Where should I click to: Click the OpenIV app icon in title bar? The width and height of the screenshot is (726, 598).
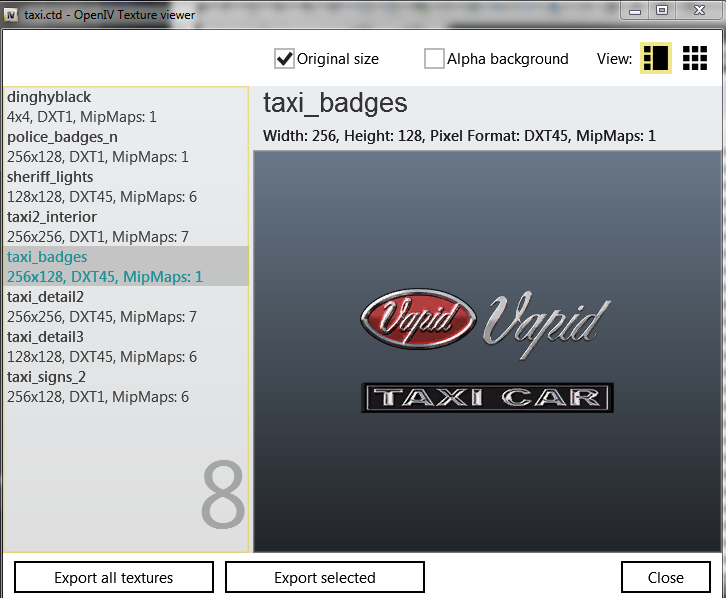[11, 15]
